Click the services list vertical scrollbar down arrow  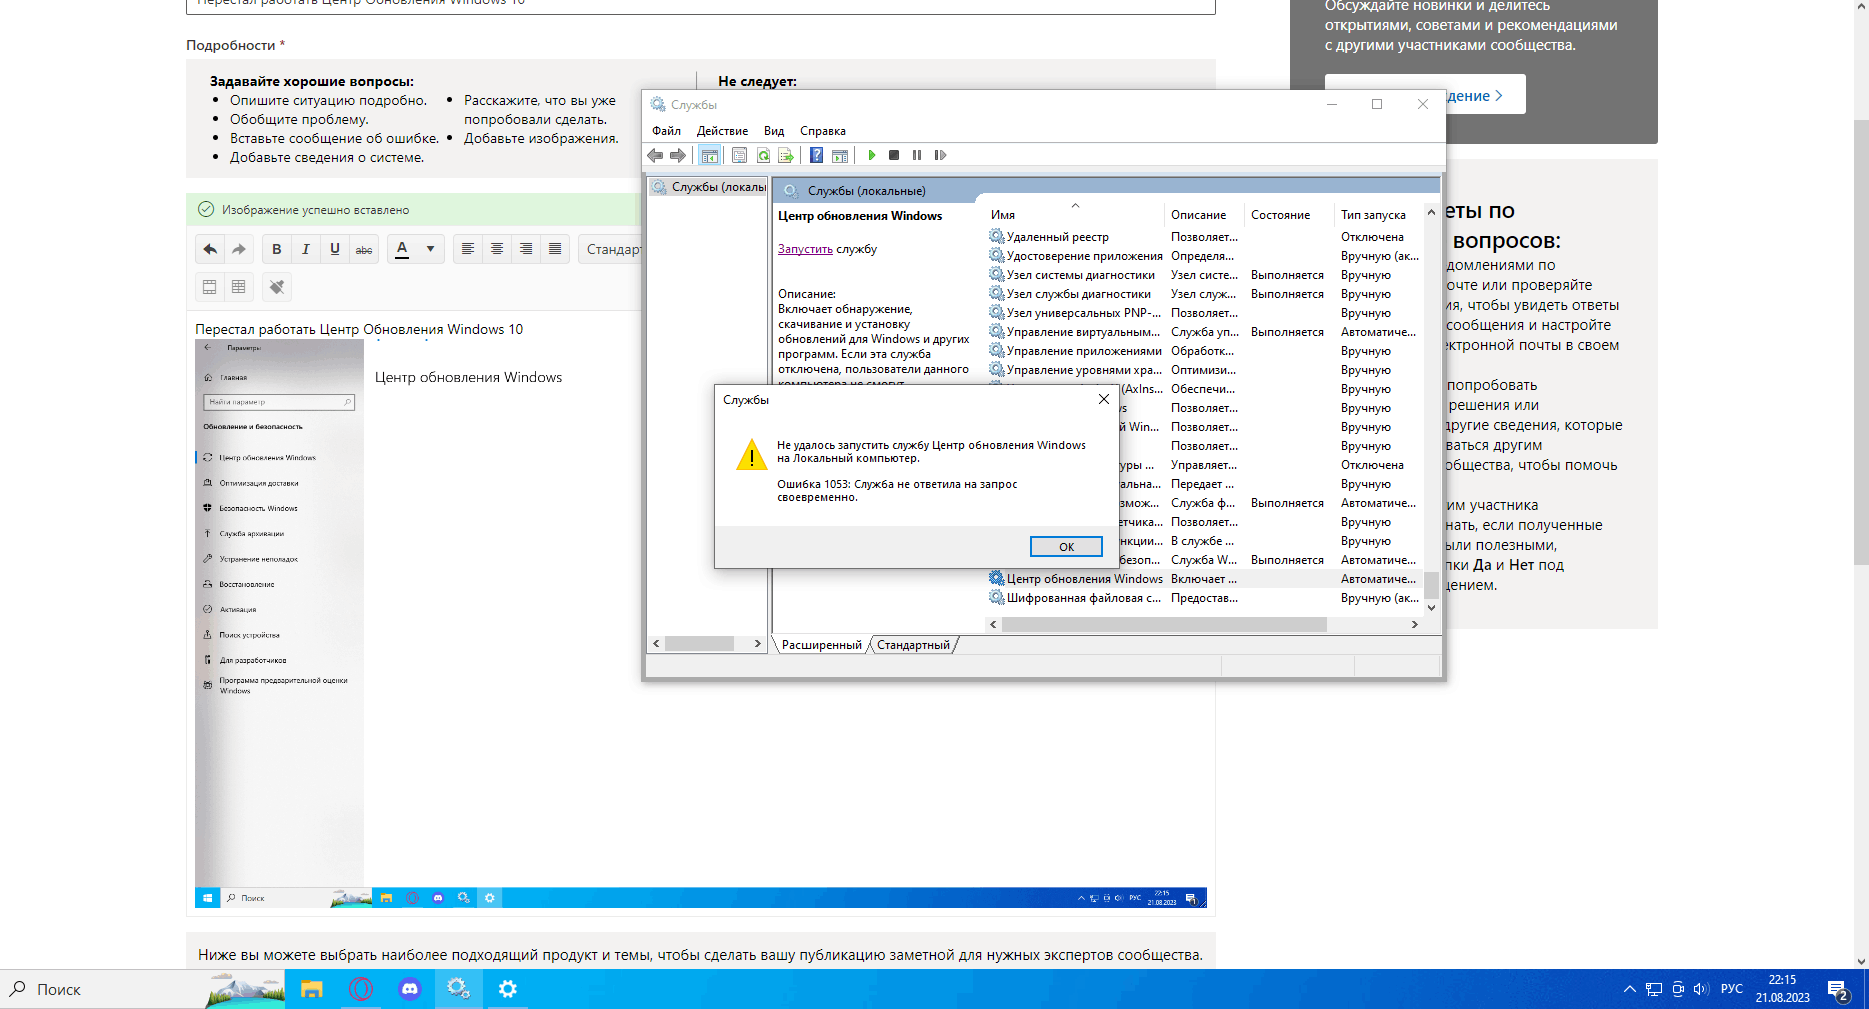[x=1431, y=607]
